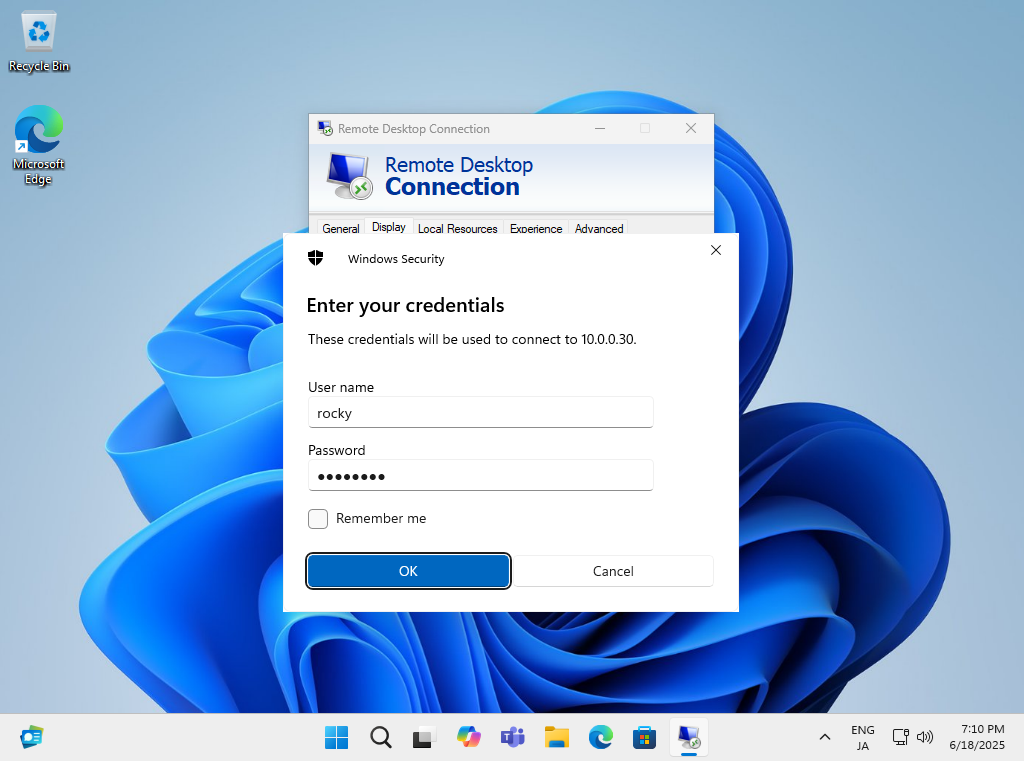Launch Copilot from the taskbar
1024x761 pixels.
tap(468, 737)
